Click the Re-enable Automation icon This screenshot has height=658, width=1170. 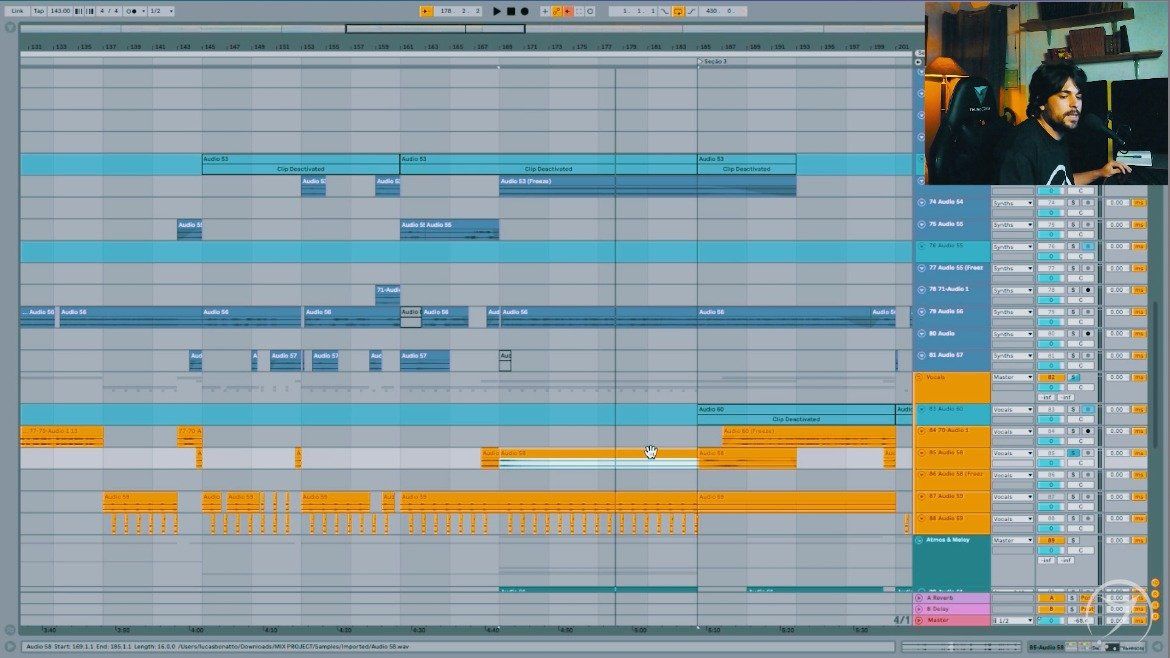click(568, 11)
